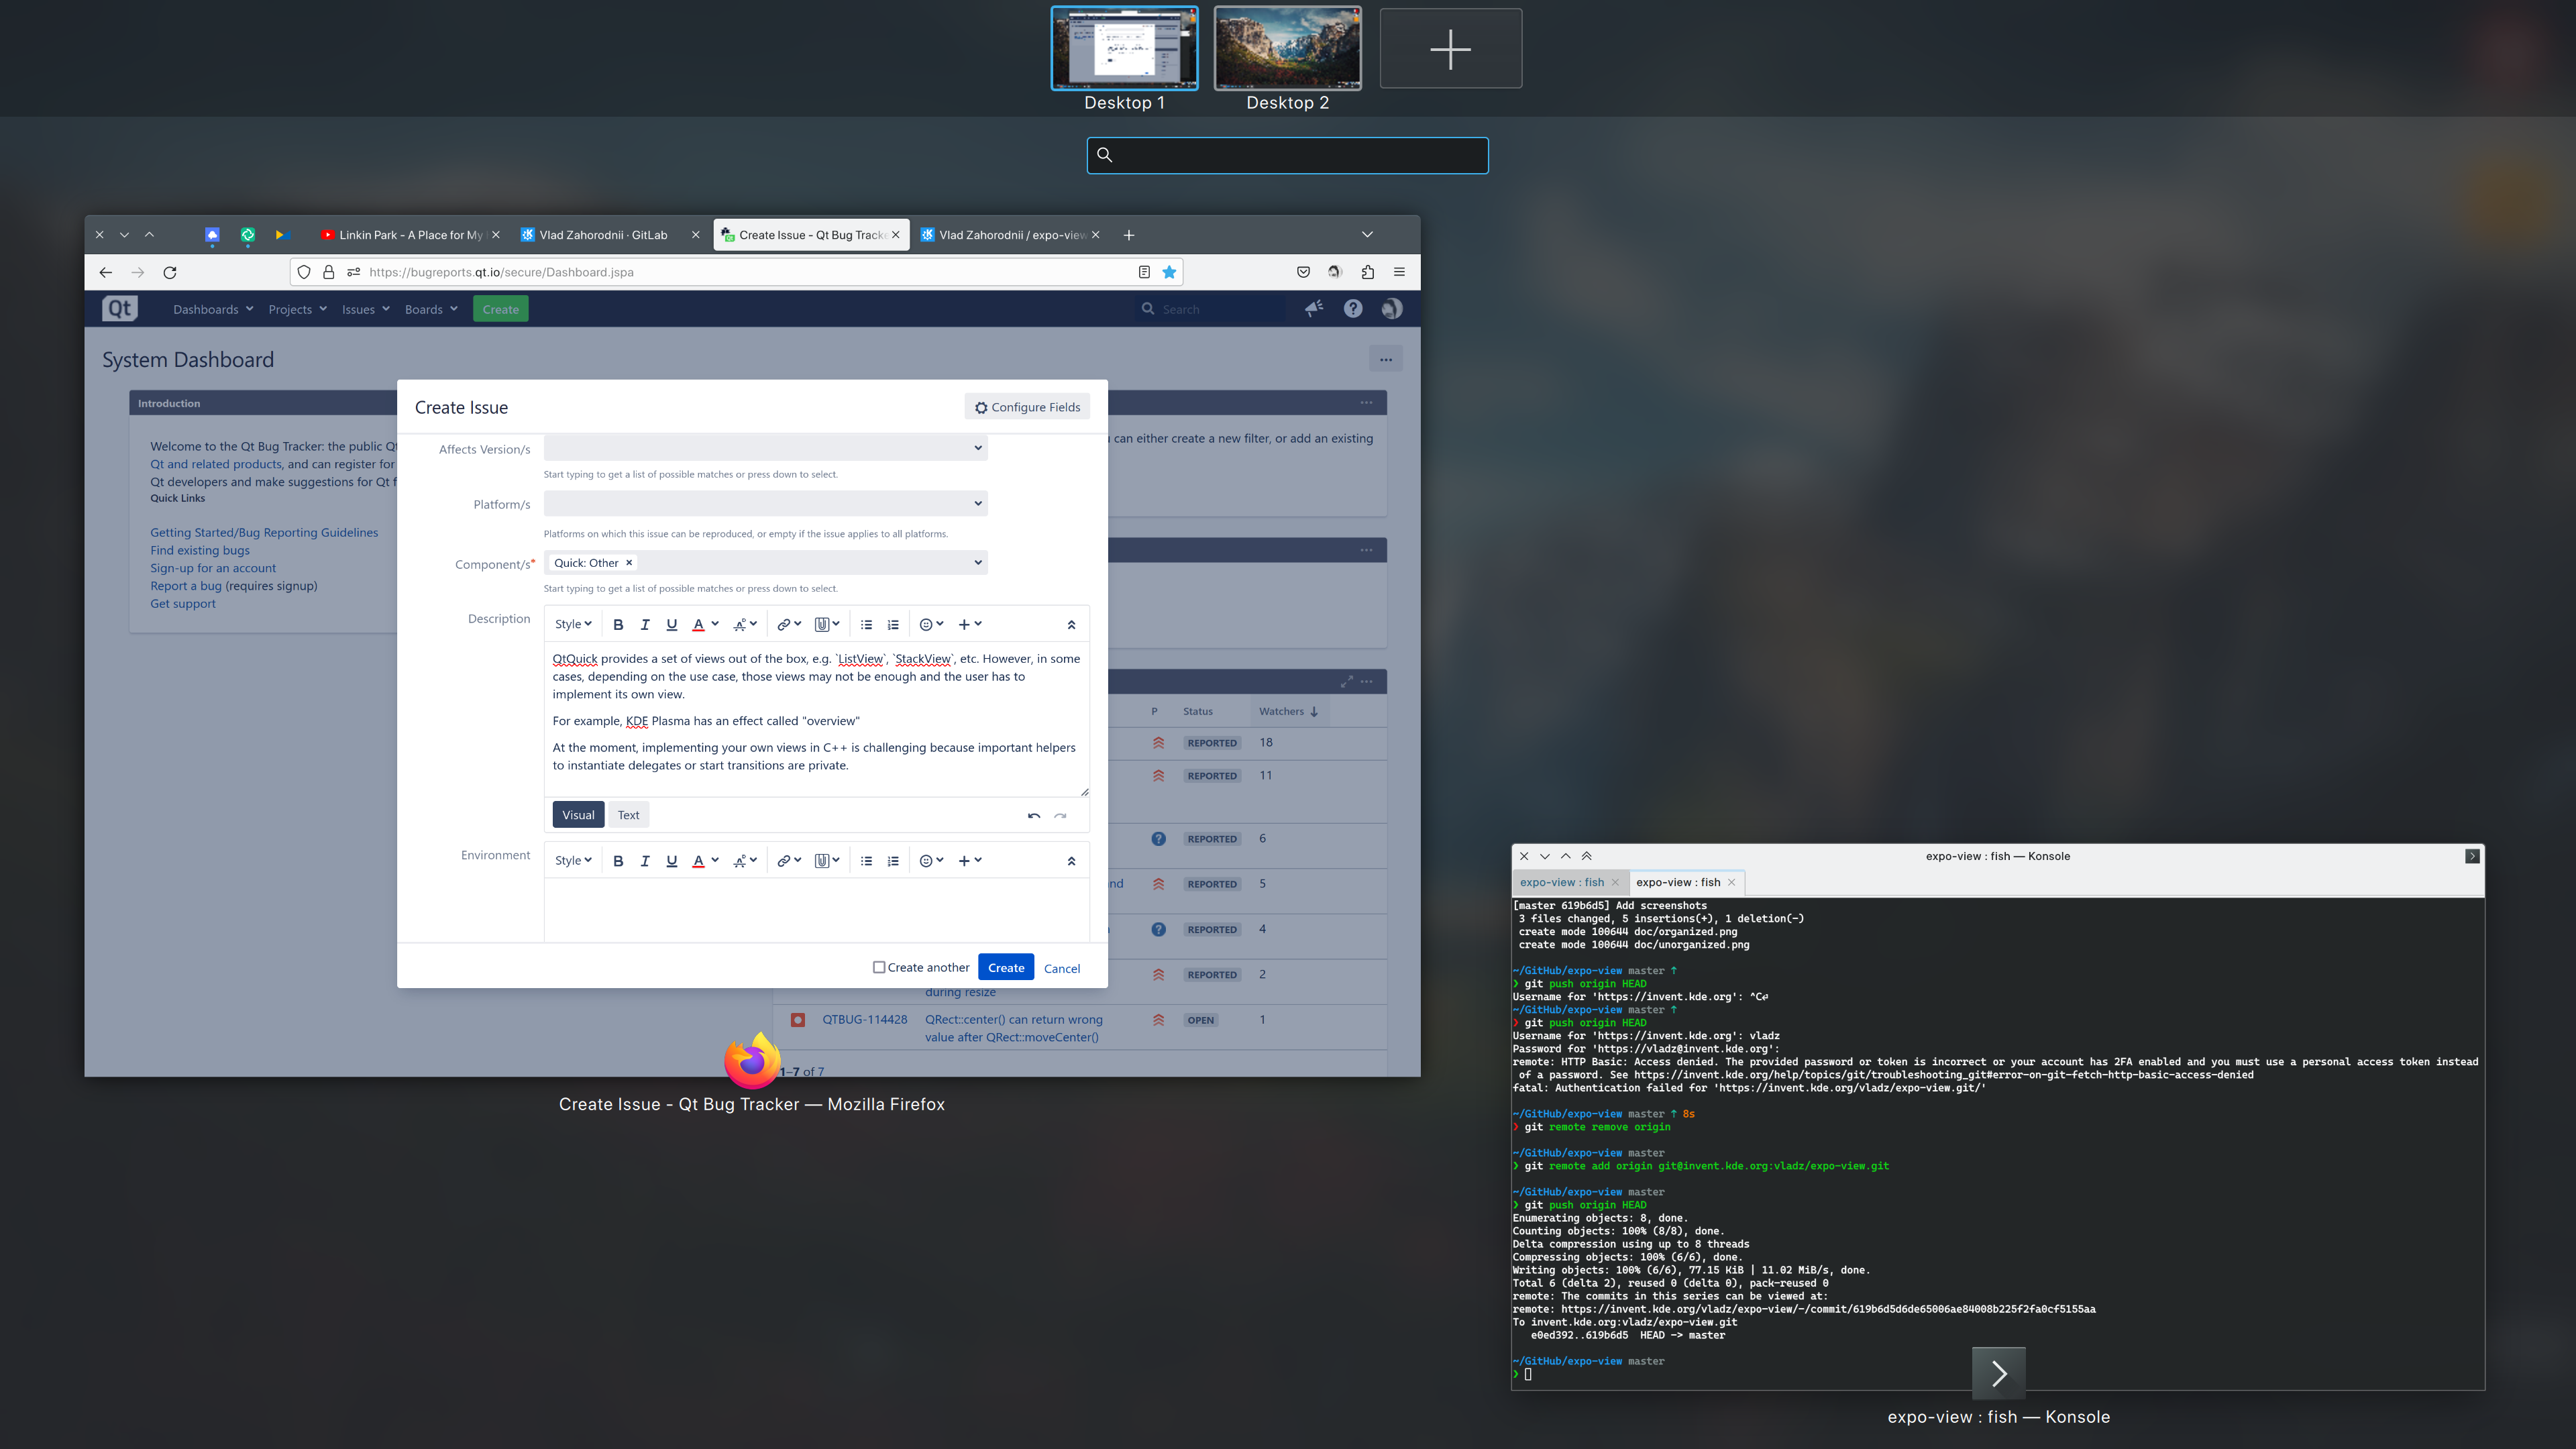Toggle Italic in Description editor toolbar
Image resolution: width=2576 pixels, height=1449 pixels.
[x=645, y=624]
